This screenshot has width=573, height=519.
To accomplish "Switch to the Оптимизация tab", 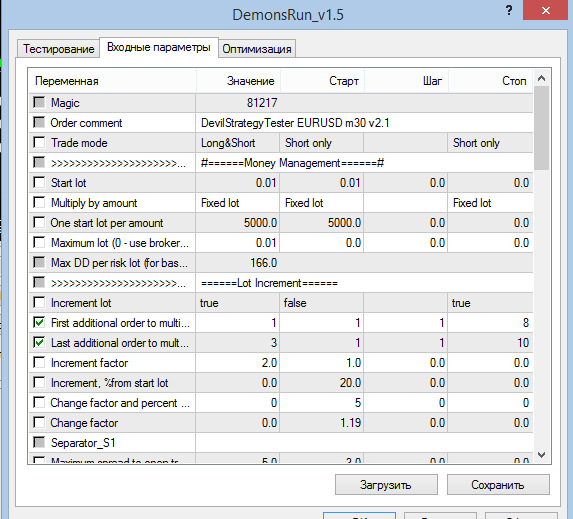I will [x=257, y=49].
